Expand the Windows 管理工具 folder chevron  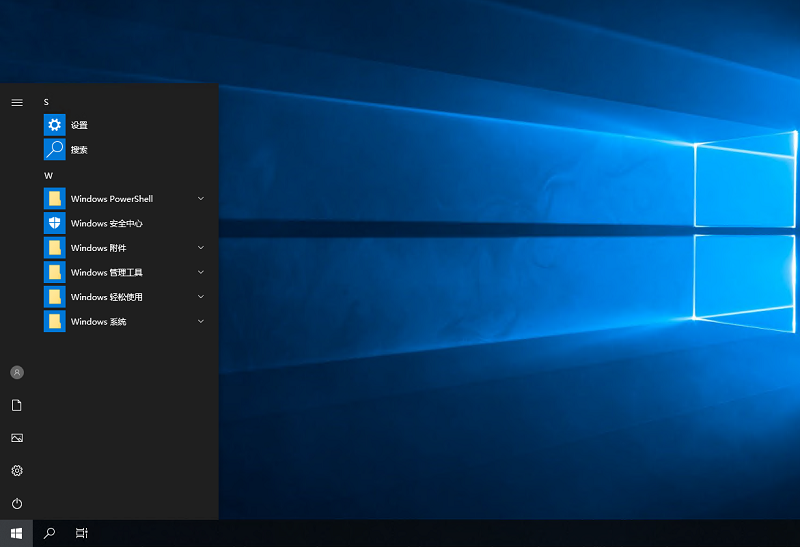pyautogui.click(x=201, y=272)
